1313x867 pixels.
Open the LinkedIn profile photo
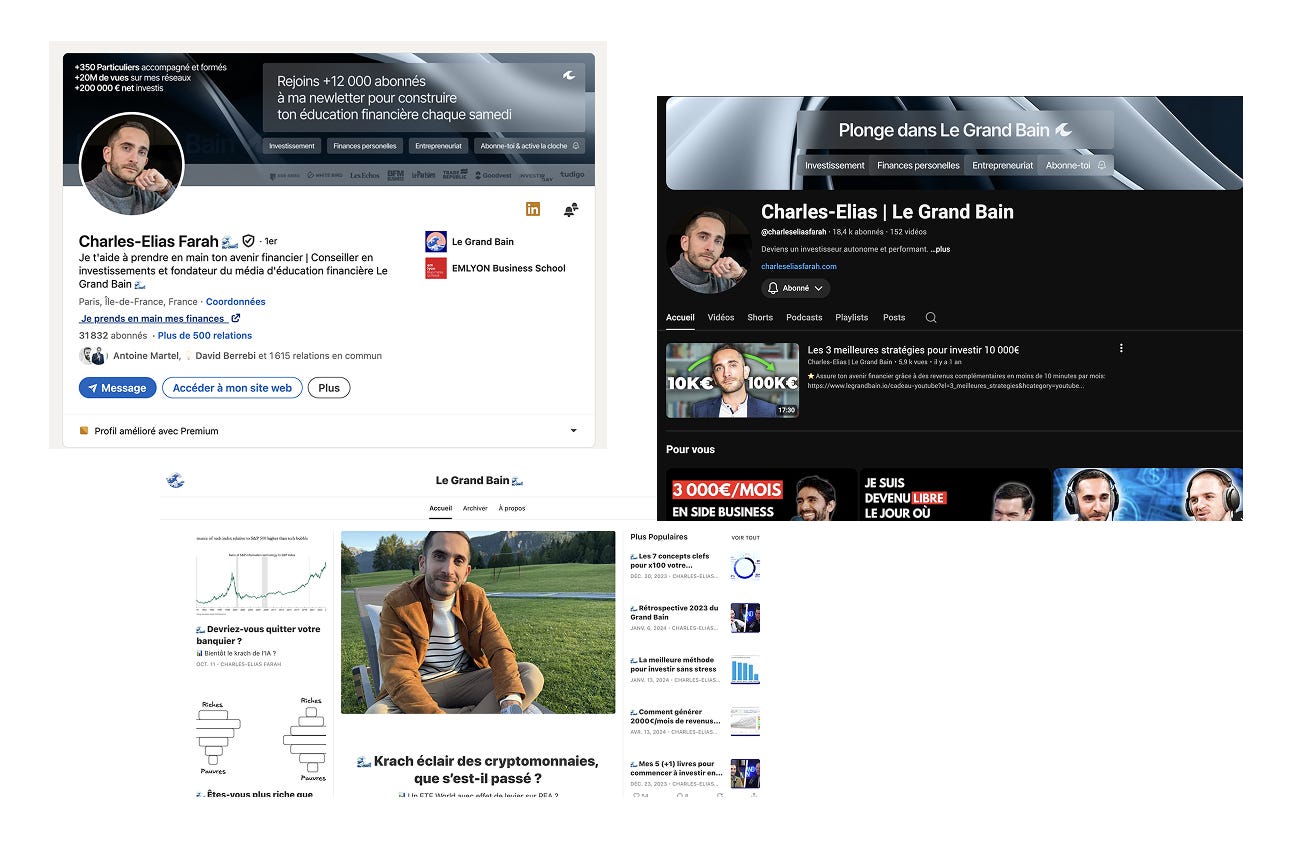[x=131, y=164]
